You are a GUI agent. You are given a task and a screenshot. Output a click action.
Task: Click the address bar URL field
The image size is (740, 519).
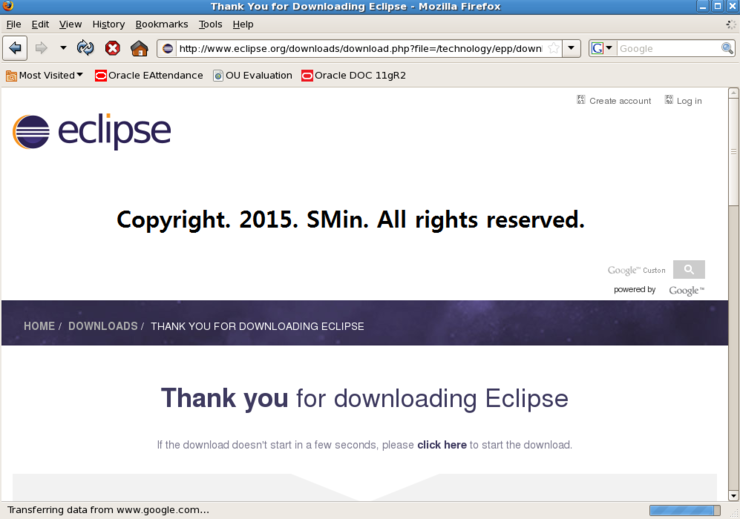(361, 48)
